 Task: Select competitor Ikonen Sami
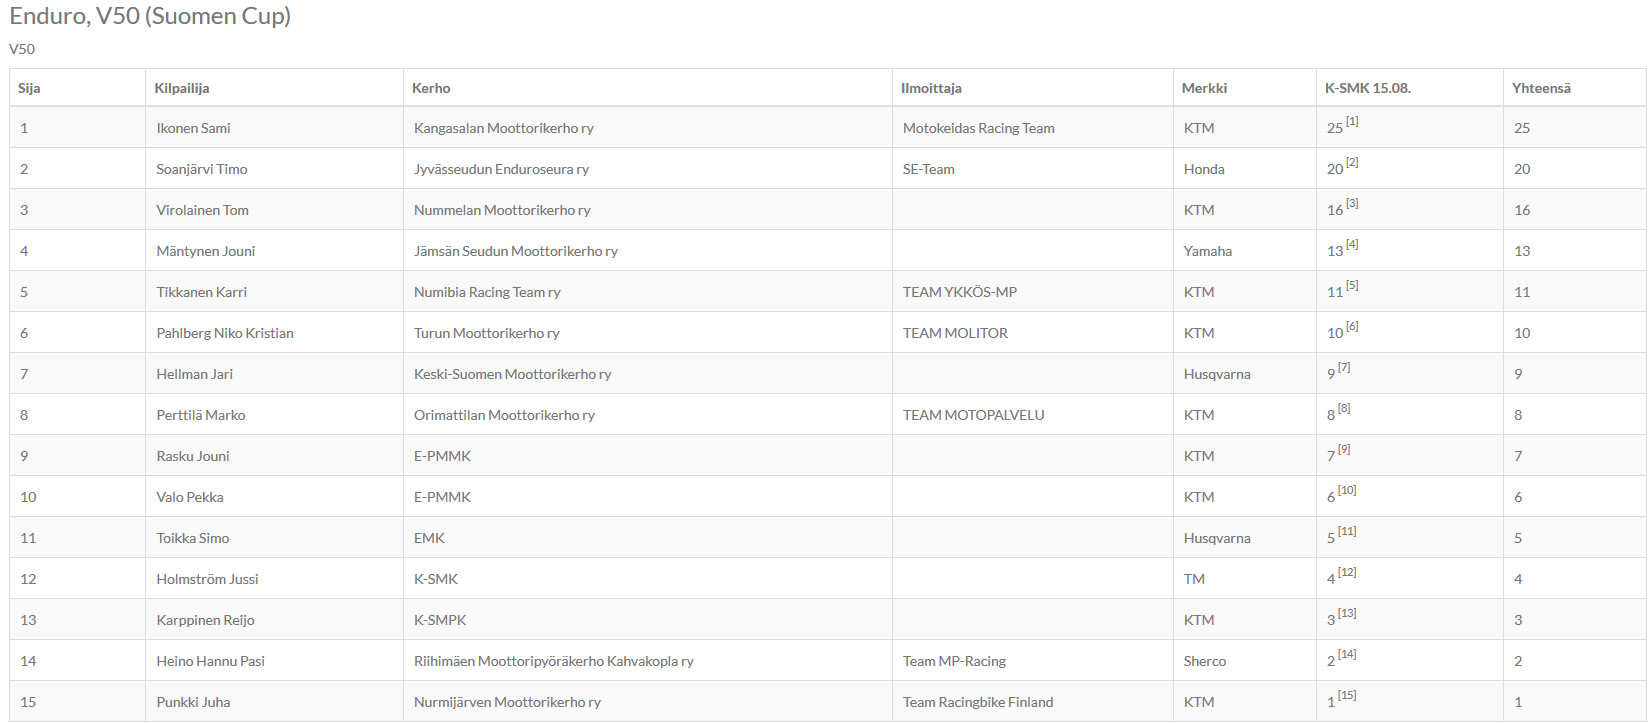193,128
